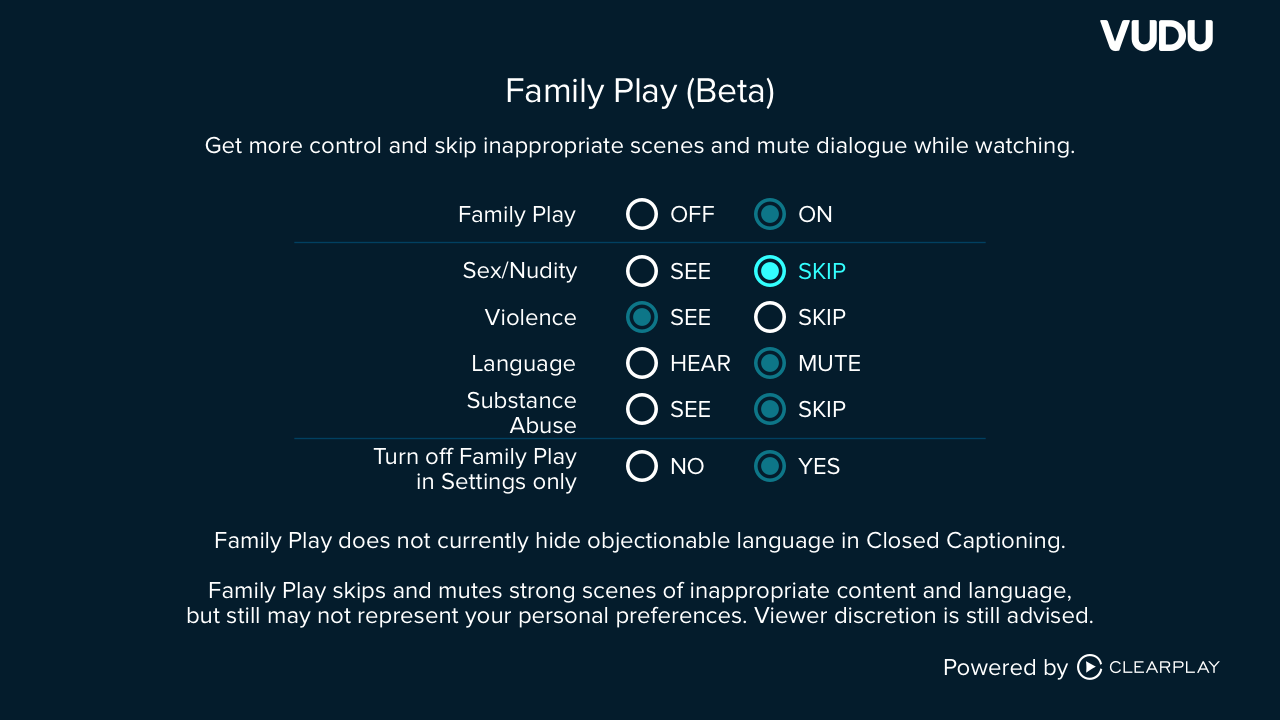Click the Violence row label
Image resolution: width=1280 pixels, height=720 pixels.
click(530, 317)
